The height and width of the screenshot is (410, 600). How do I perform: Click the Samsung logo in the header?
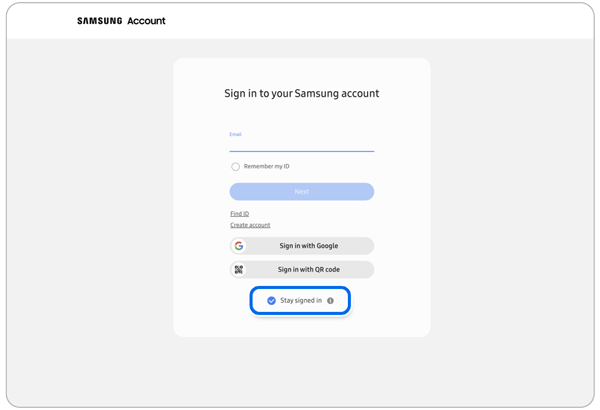(x=97, y=21)
